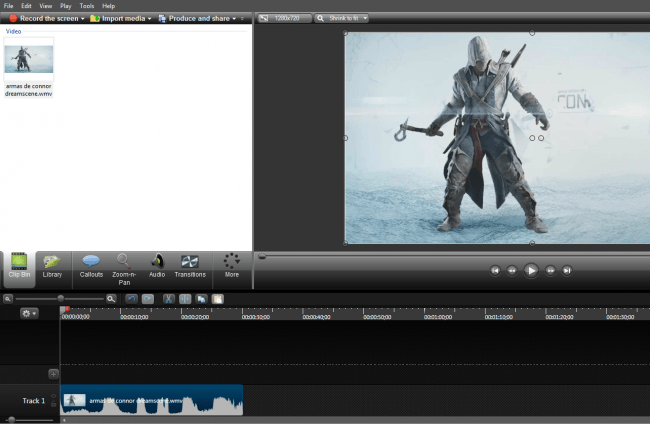Click the video preview canvas image
This screenshot has height=424, width=650.
click(497, 138)
